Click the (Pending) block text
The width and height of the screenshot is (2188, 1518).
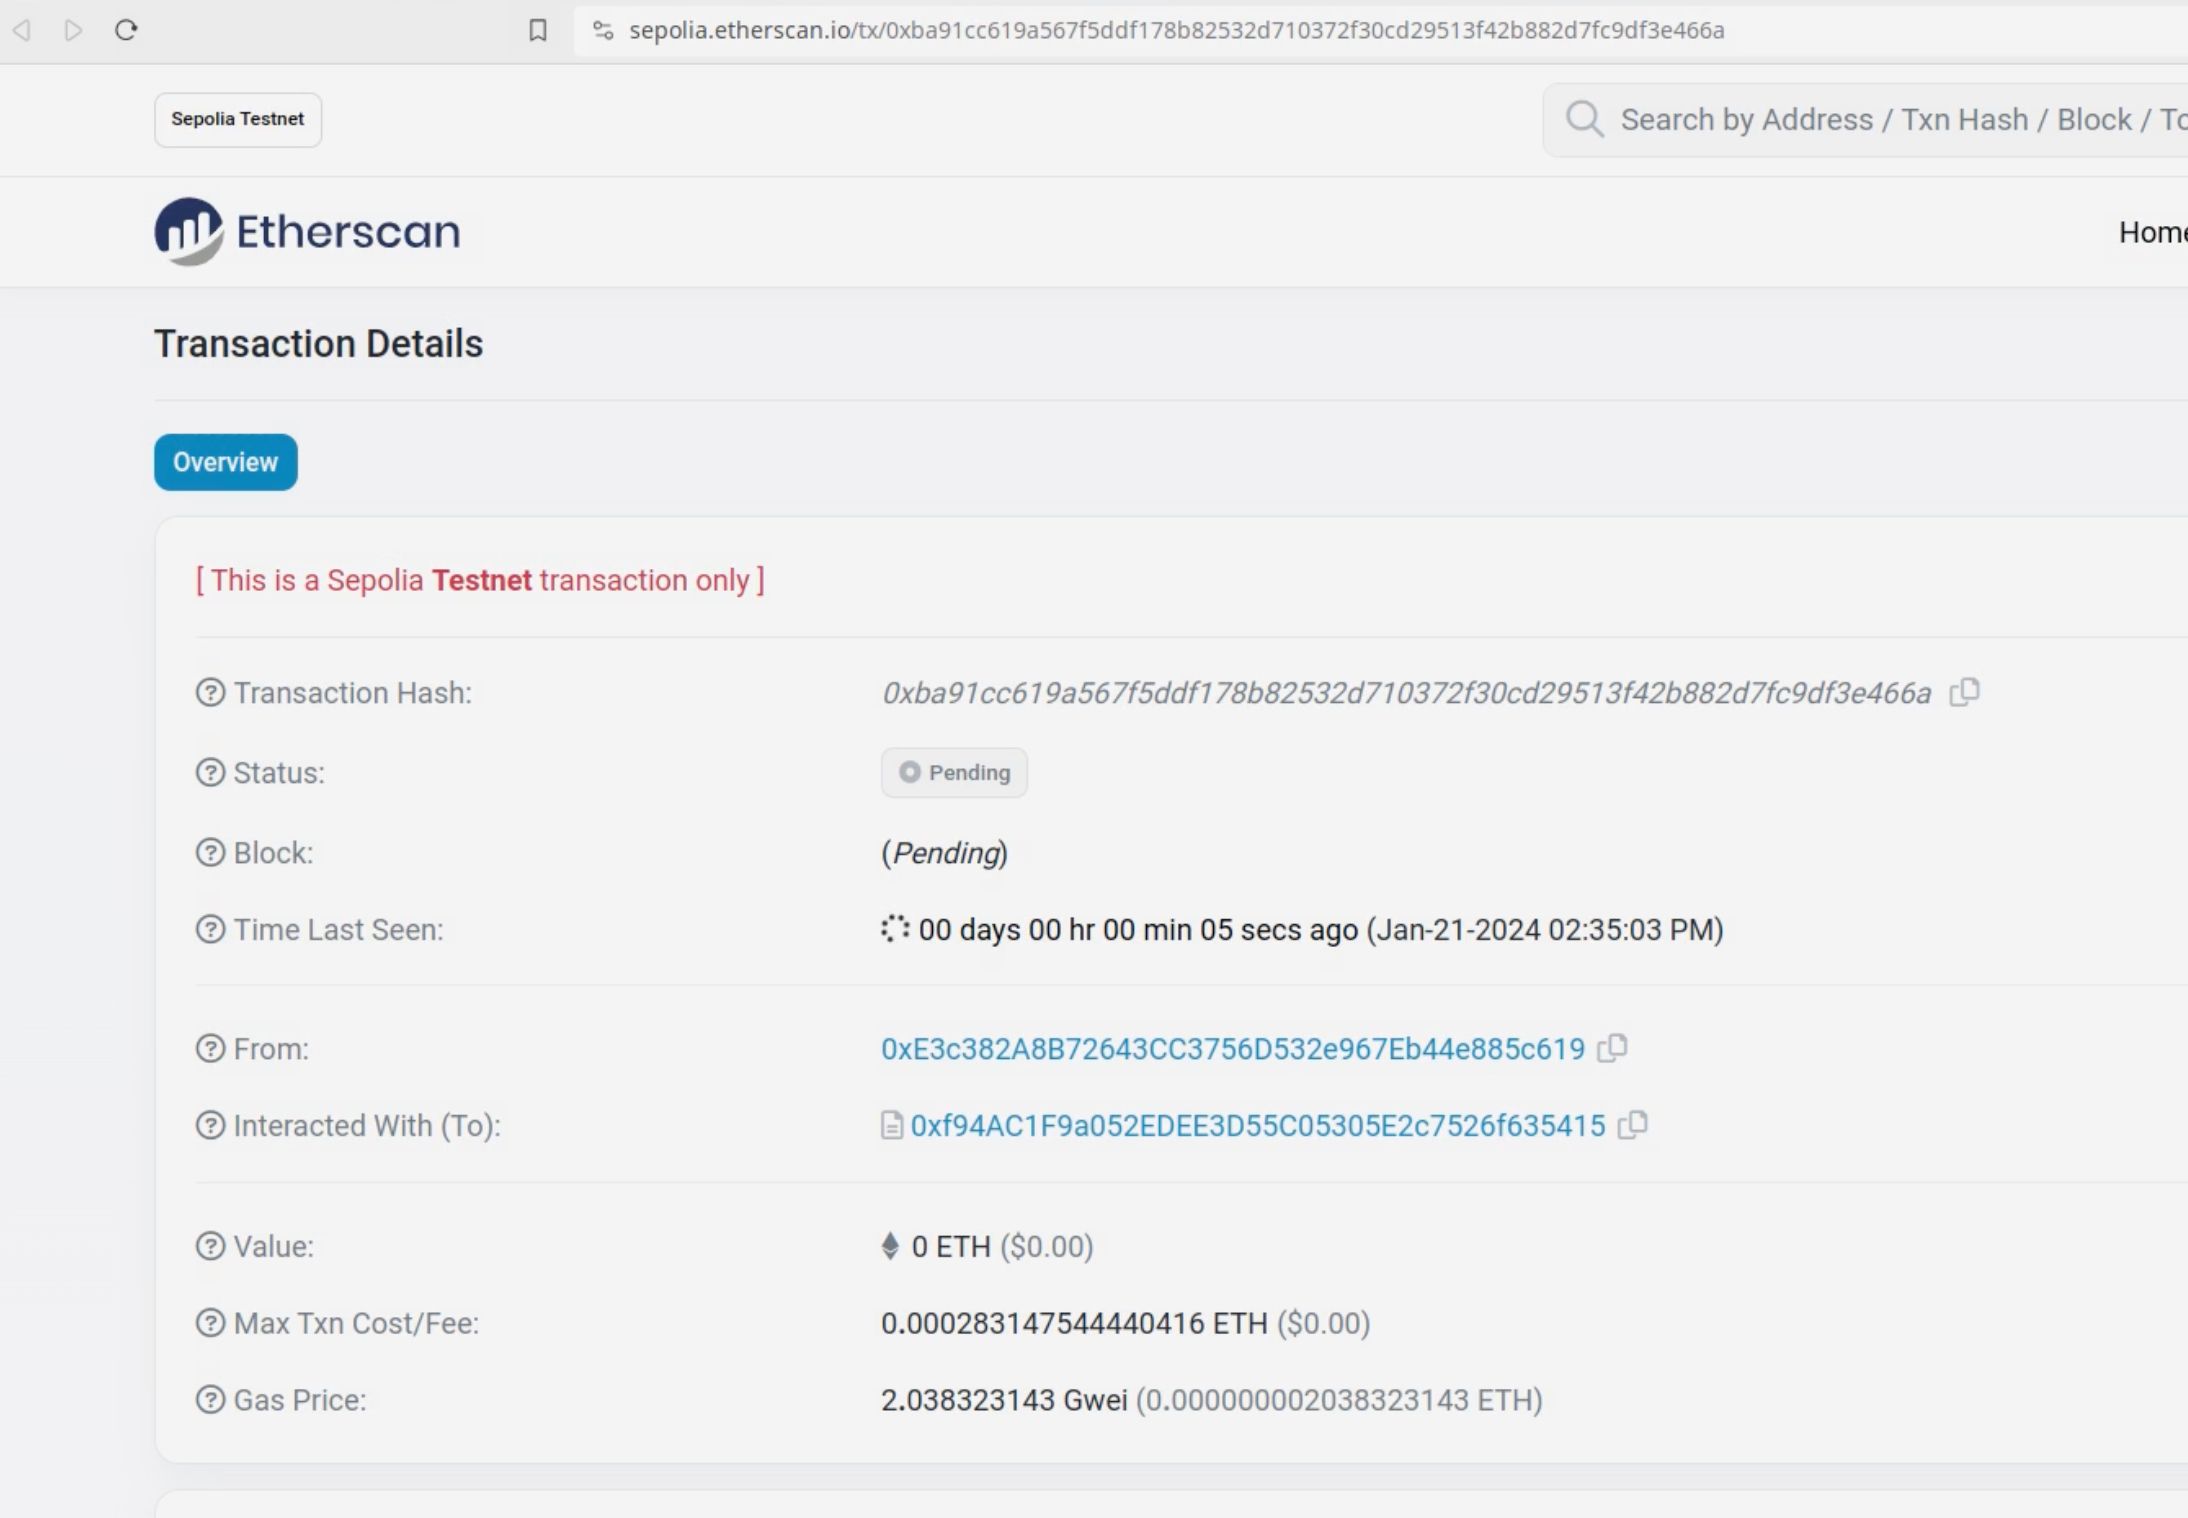point(944,853)
